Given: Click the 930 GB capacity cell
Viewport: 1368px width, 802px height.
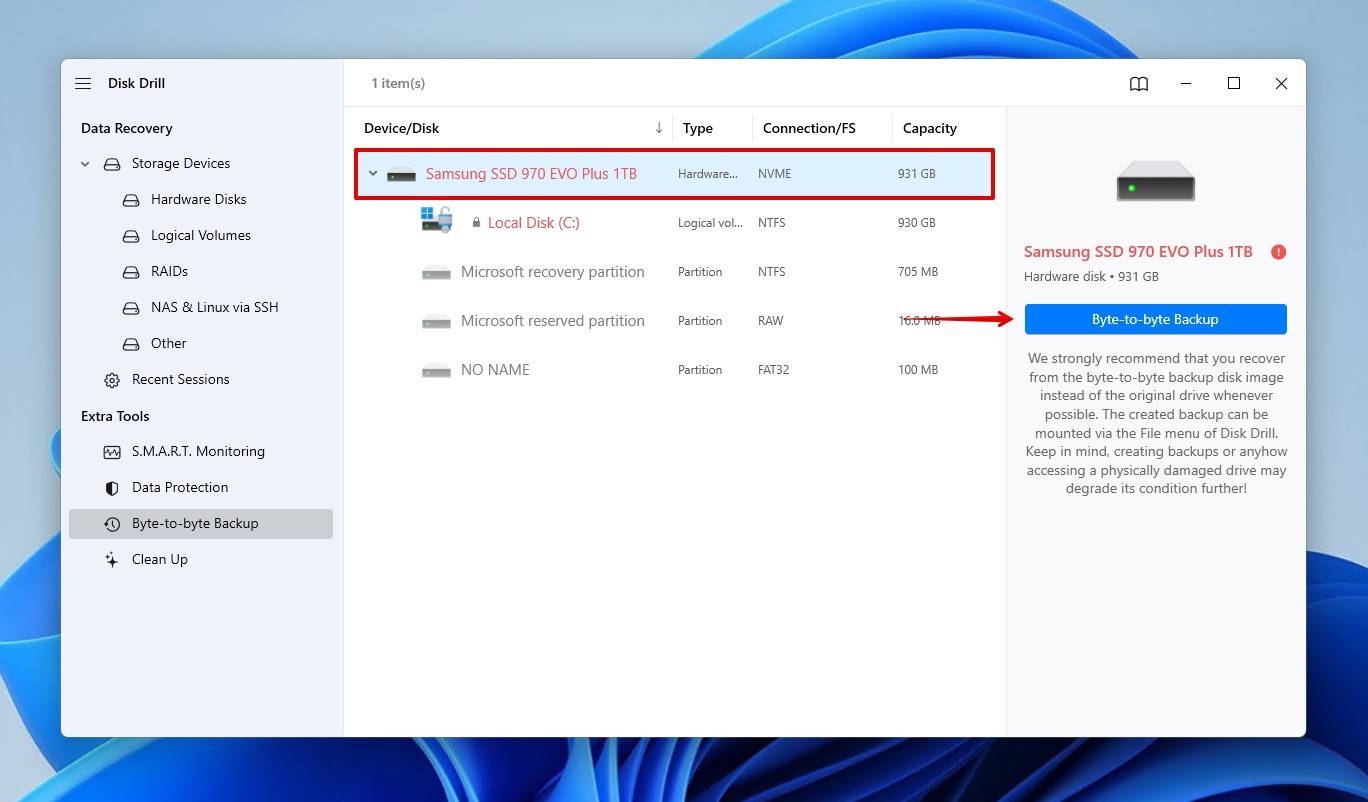Looking at the screenshot, I should [917, 223].
